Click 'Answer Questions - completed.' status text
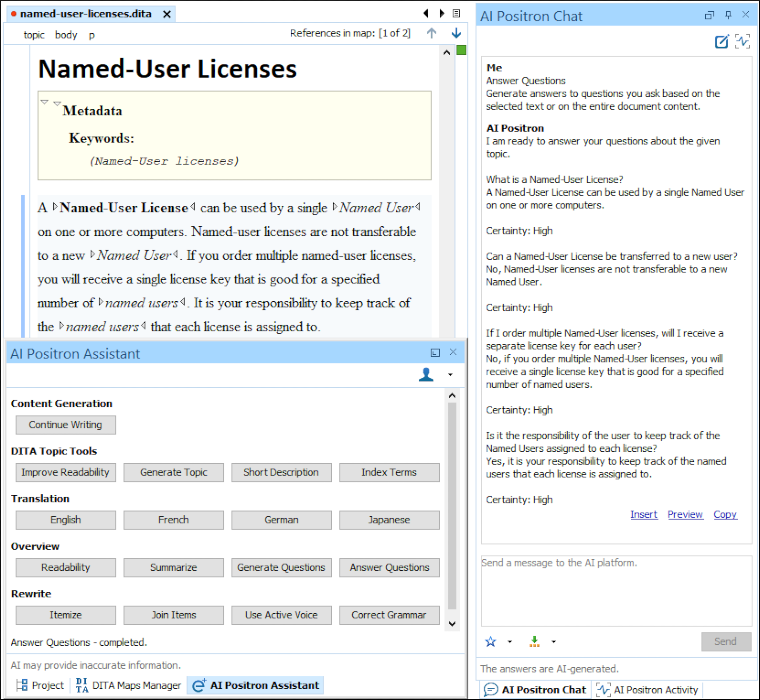The width and height of the screenshot is (760, 700). click(x=79, y=642)
